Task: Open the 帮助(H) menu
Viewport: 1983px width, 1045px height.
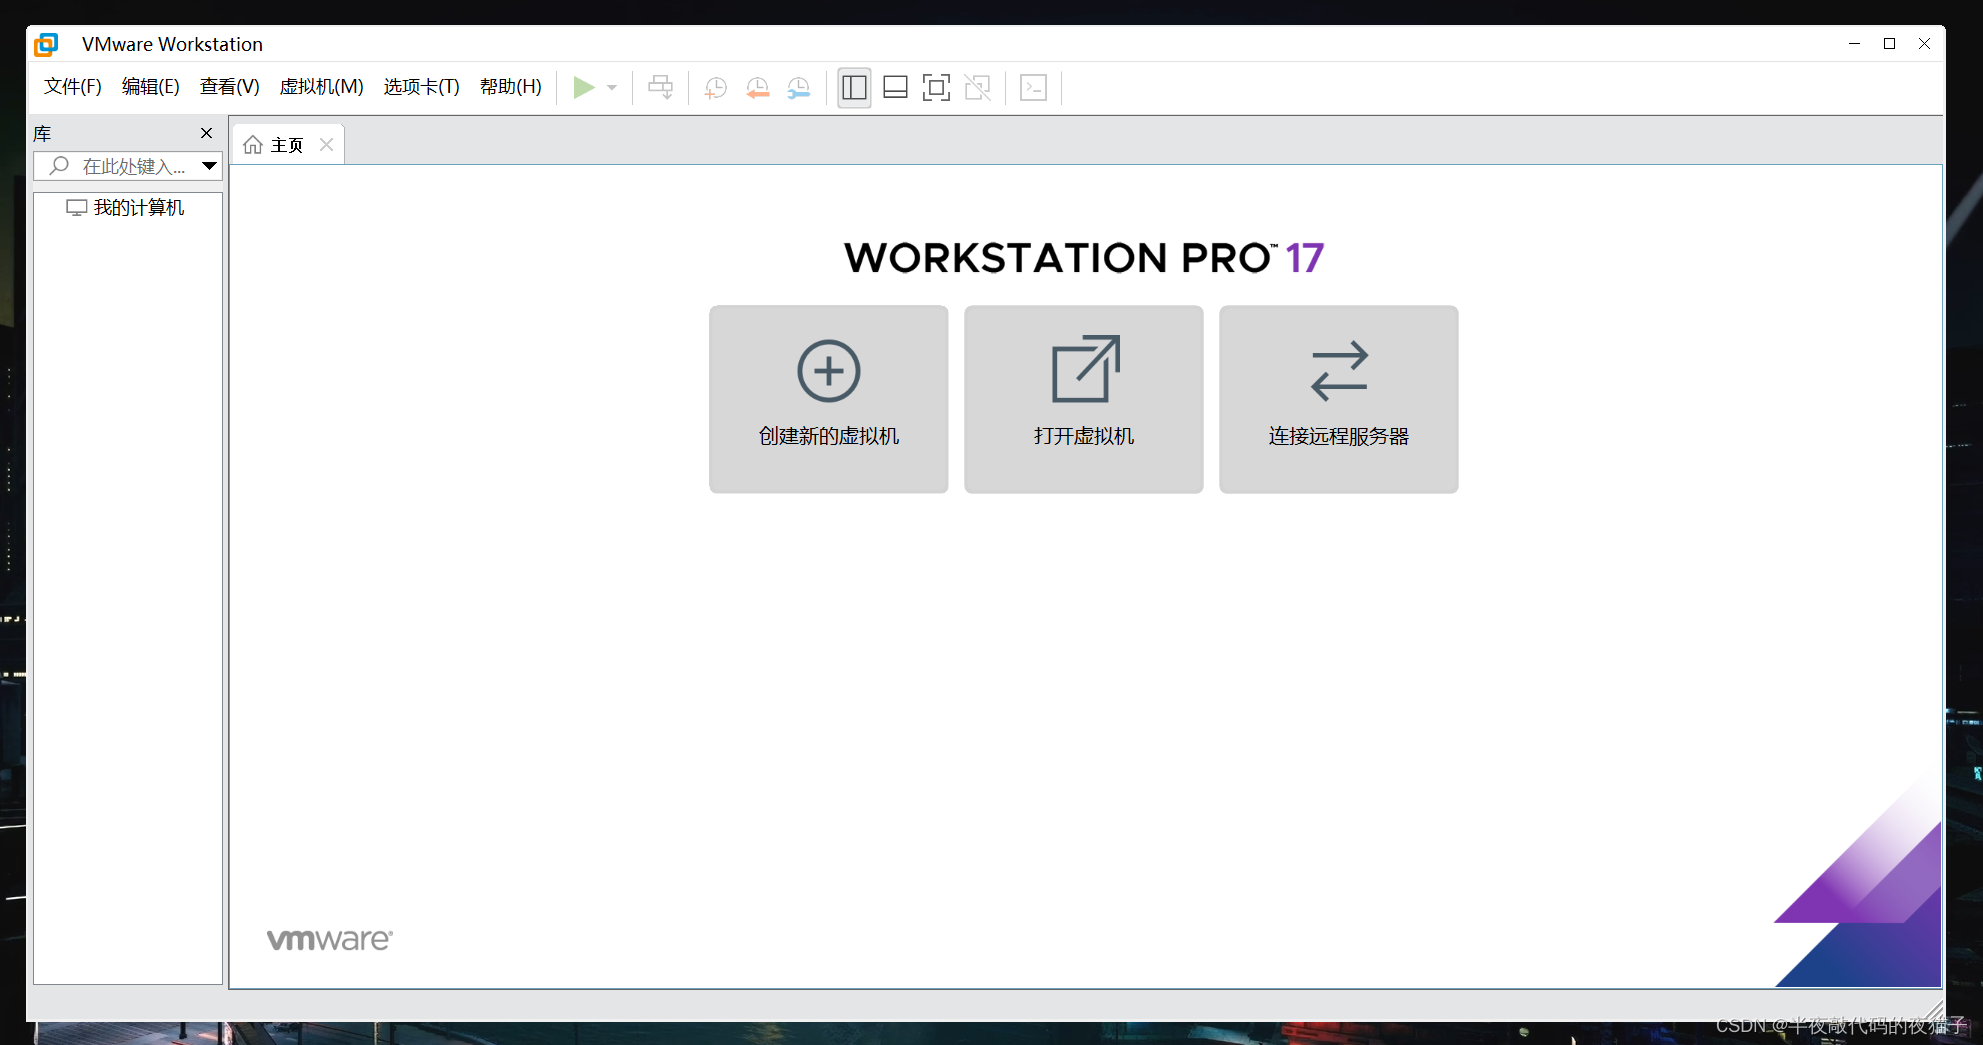Action: [x=511, y=87]
